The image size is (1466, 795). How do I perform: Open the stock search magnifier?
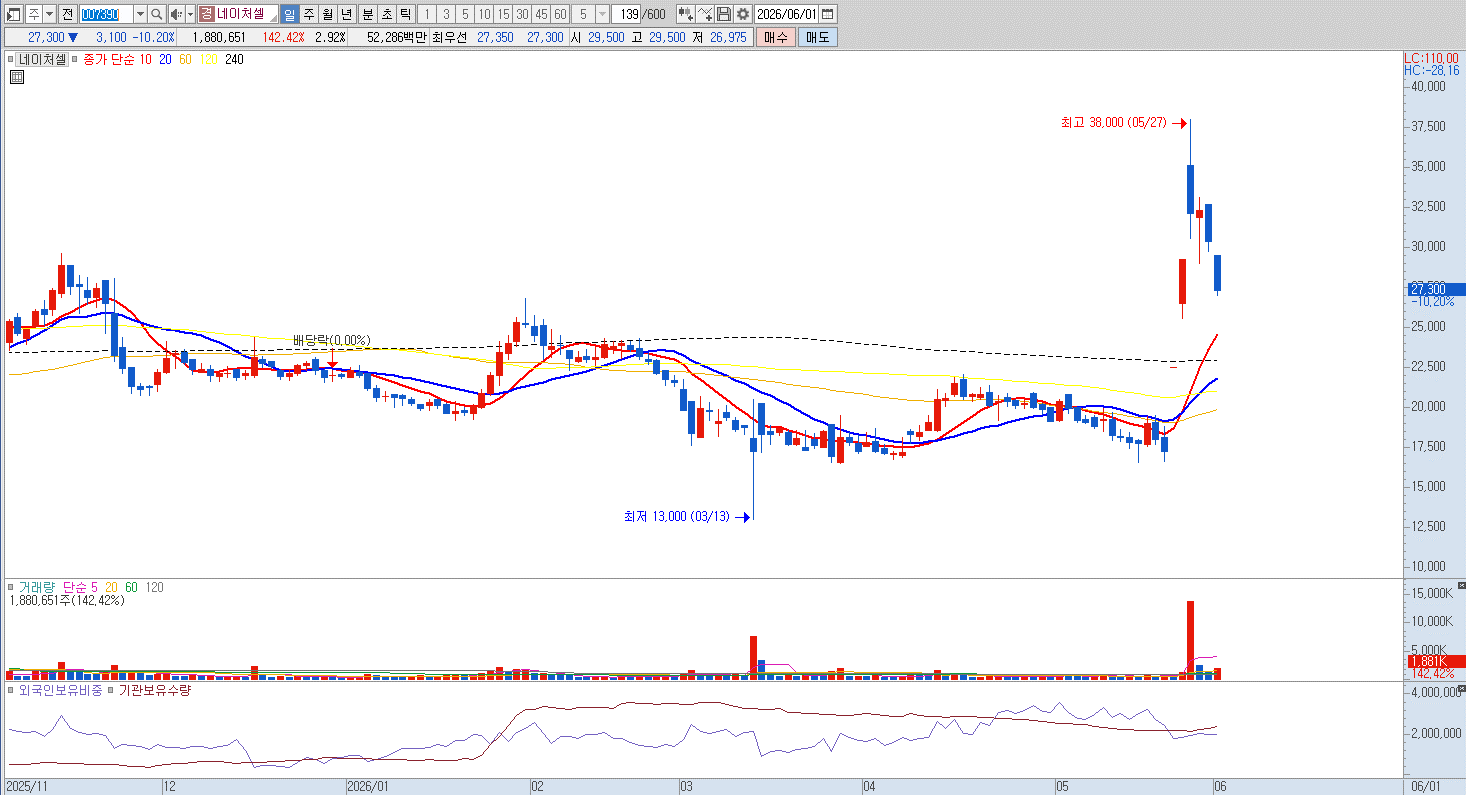click(x=156, y=14)
